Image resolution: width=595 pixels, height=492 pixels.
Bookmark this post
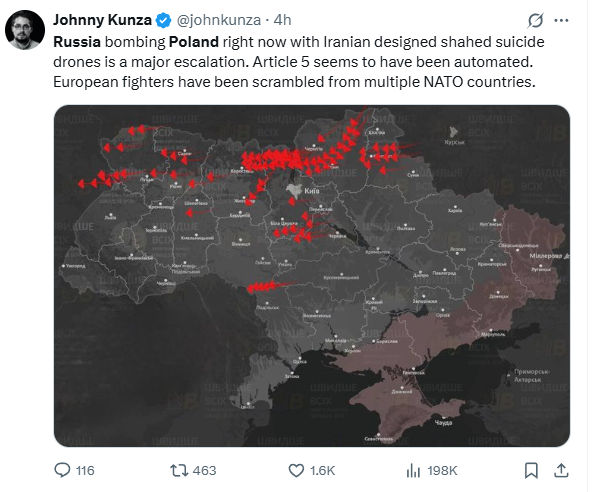coord(531,470)
